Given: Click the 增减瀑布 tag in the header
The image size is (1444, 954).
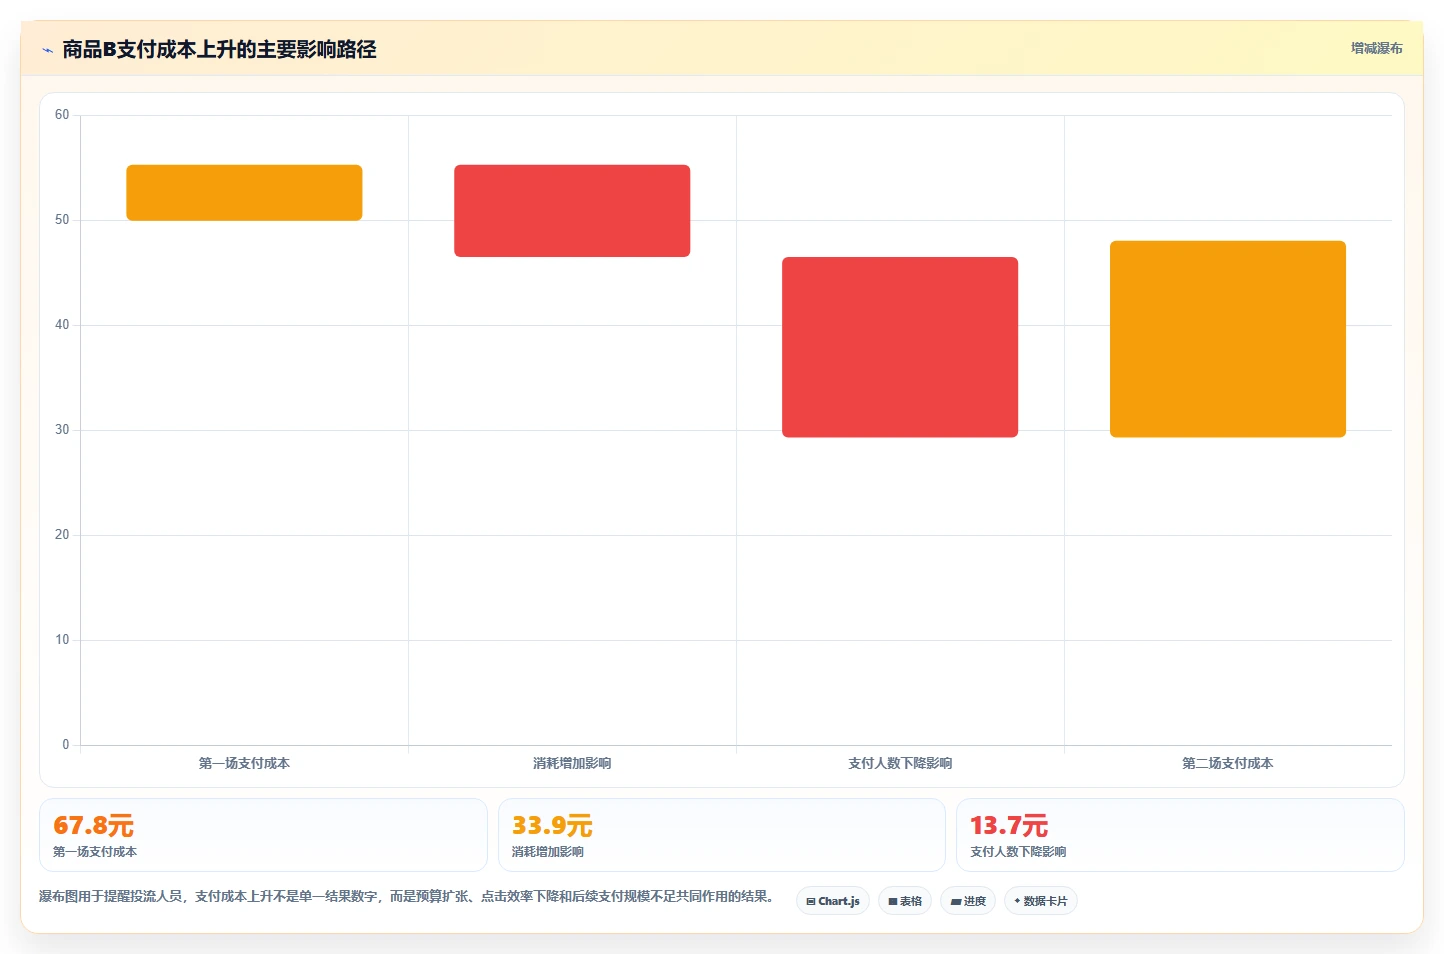Looking at the screenshot, I should pyautogui.click(x=1376, y=48).
